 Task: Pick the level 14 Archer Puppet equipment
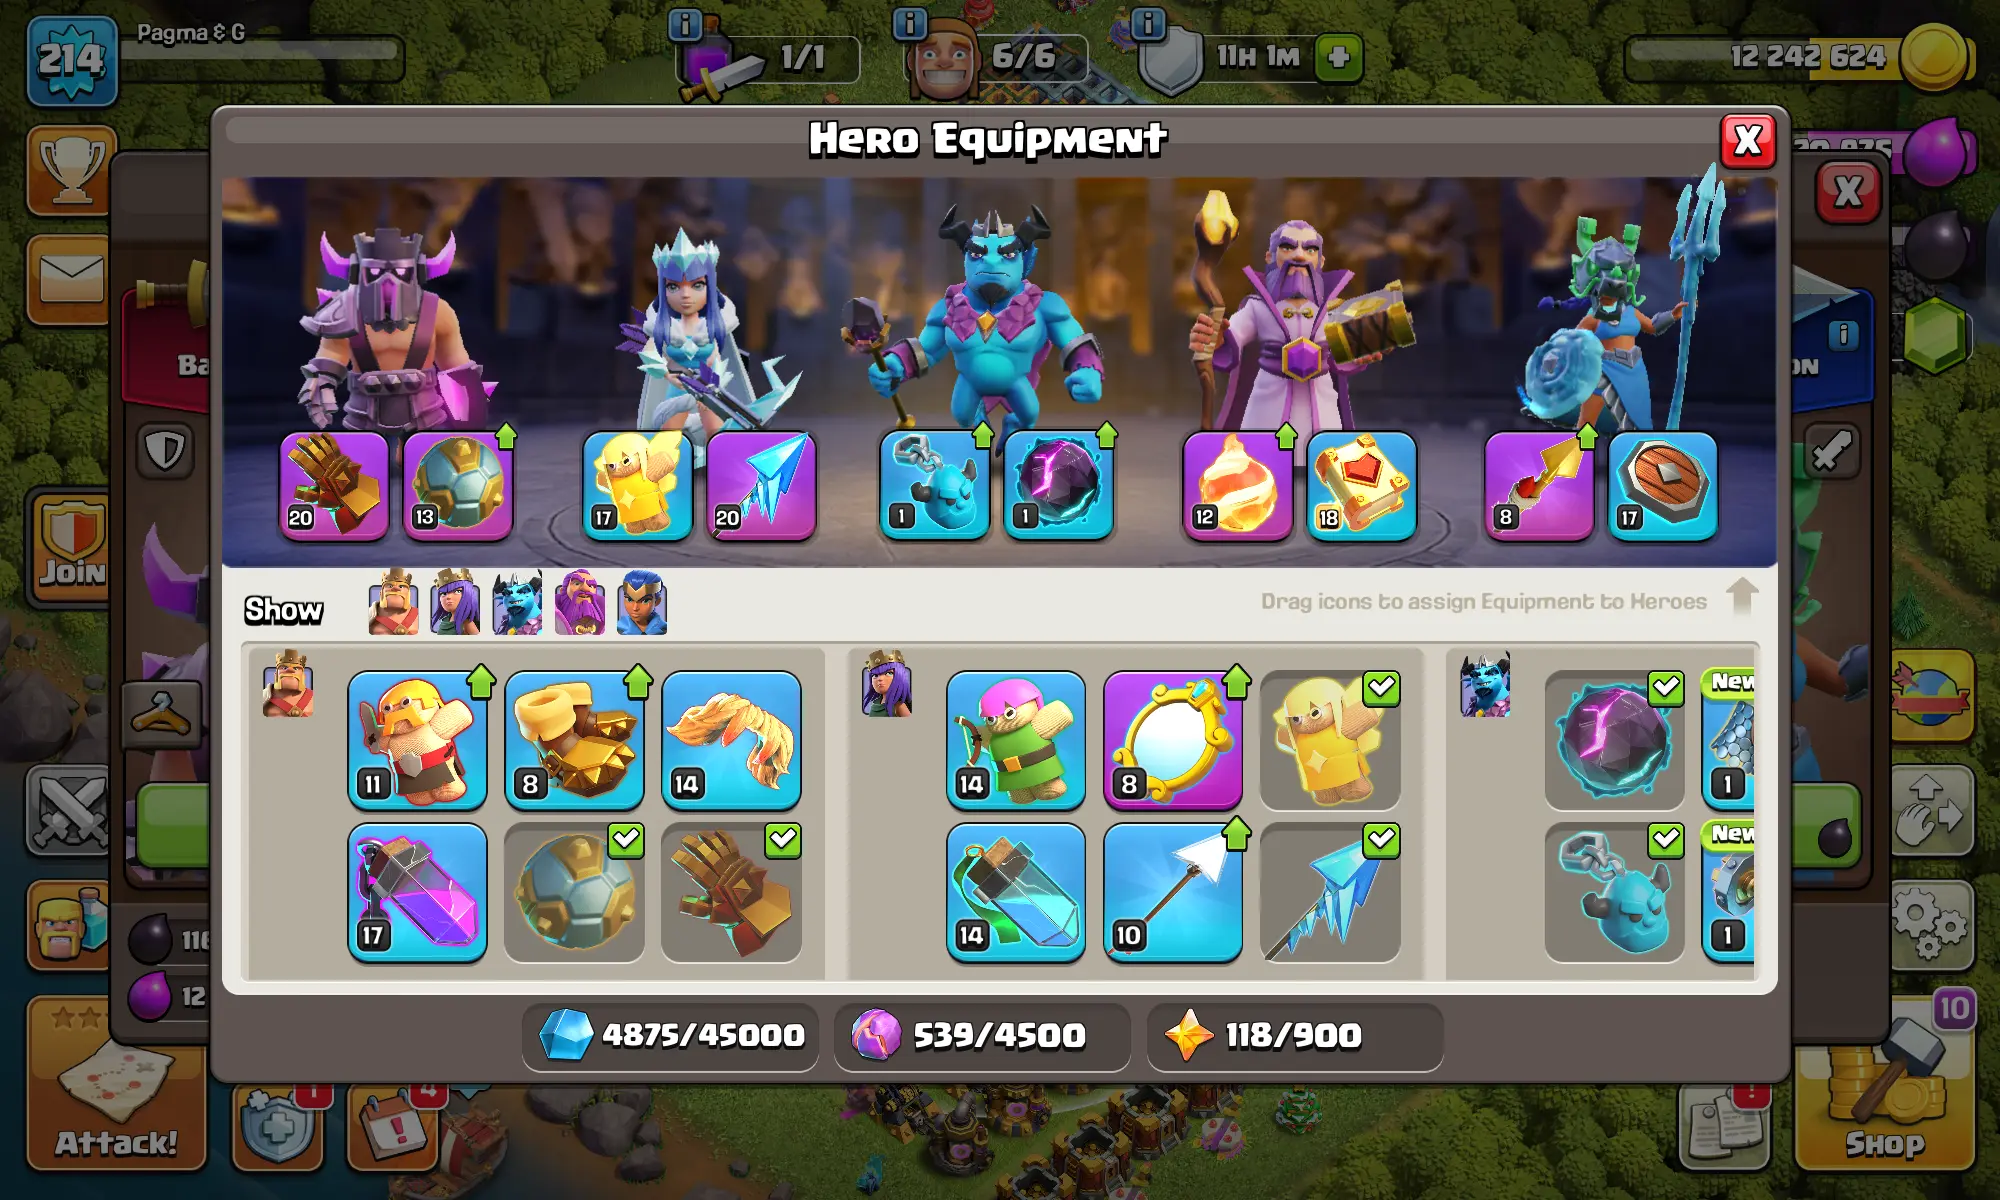pos(1016,740)
